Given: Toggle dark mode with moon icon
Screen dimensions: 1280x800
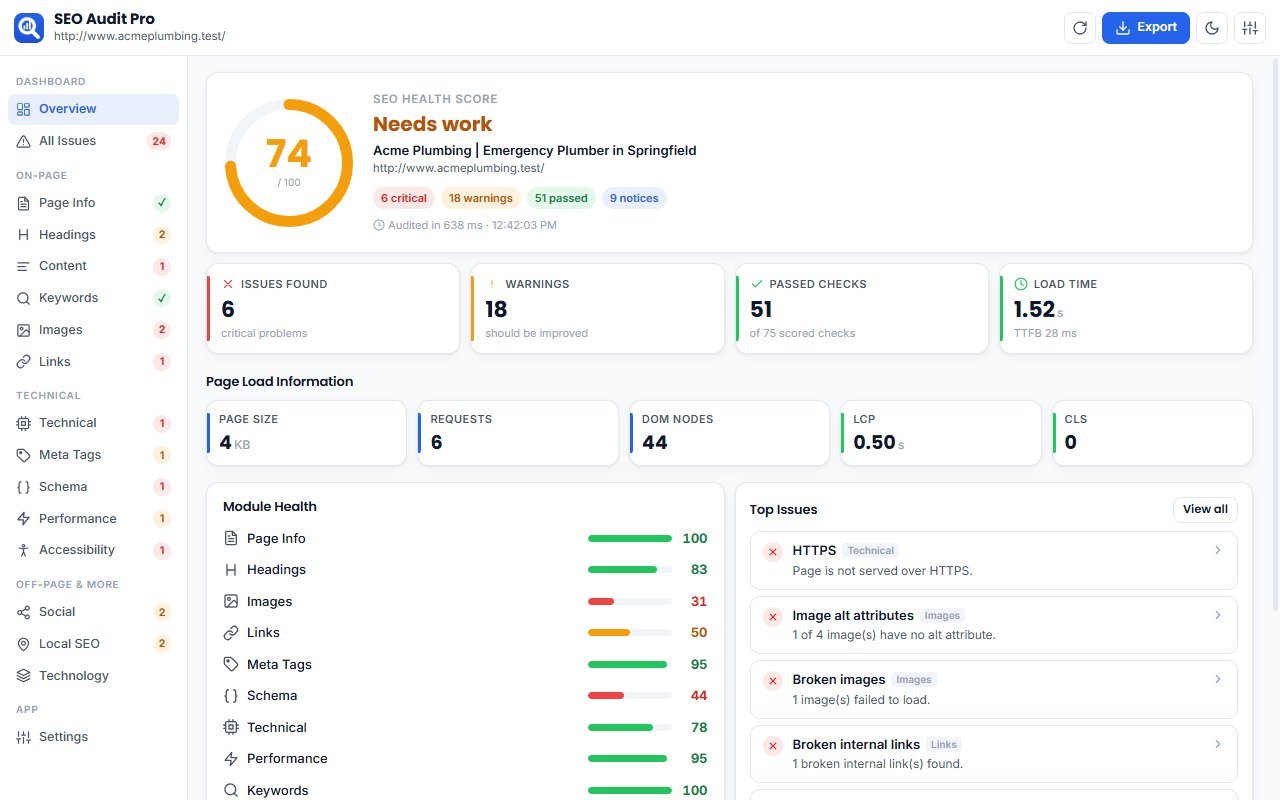Looking at the screenshot, I should (x=1213, y=28).
